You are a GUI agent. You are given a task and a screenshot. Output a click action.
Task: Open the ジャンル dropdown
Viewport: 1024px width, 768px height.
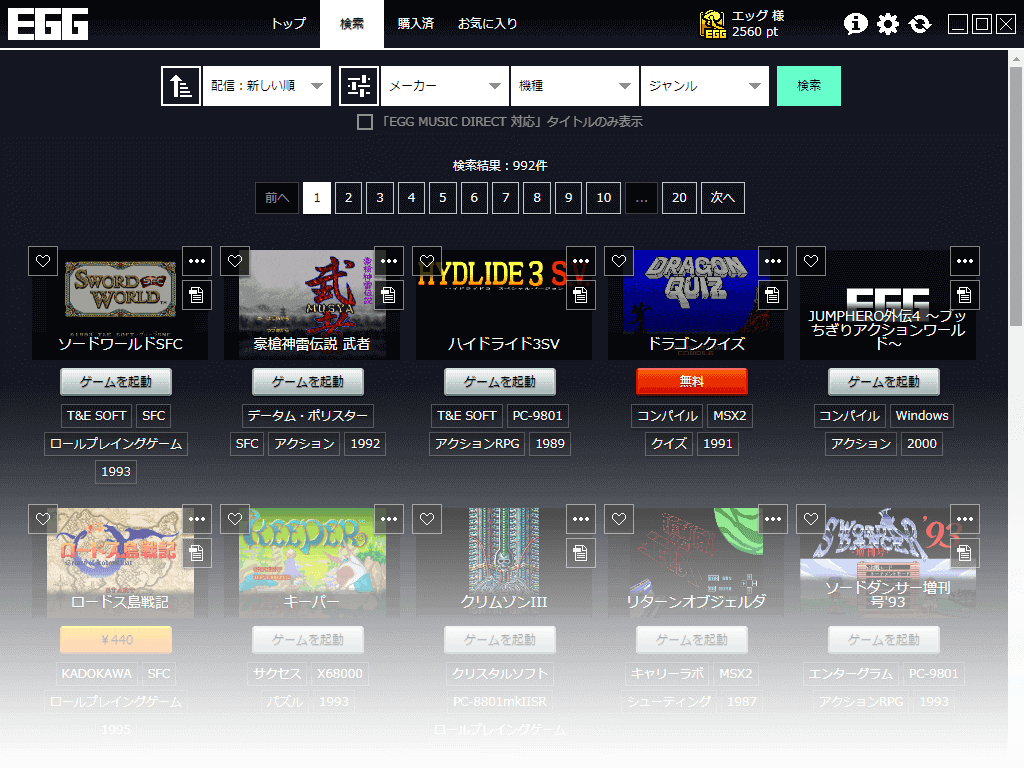[x=704, y=86]
